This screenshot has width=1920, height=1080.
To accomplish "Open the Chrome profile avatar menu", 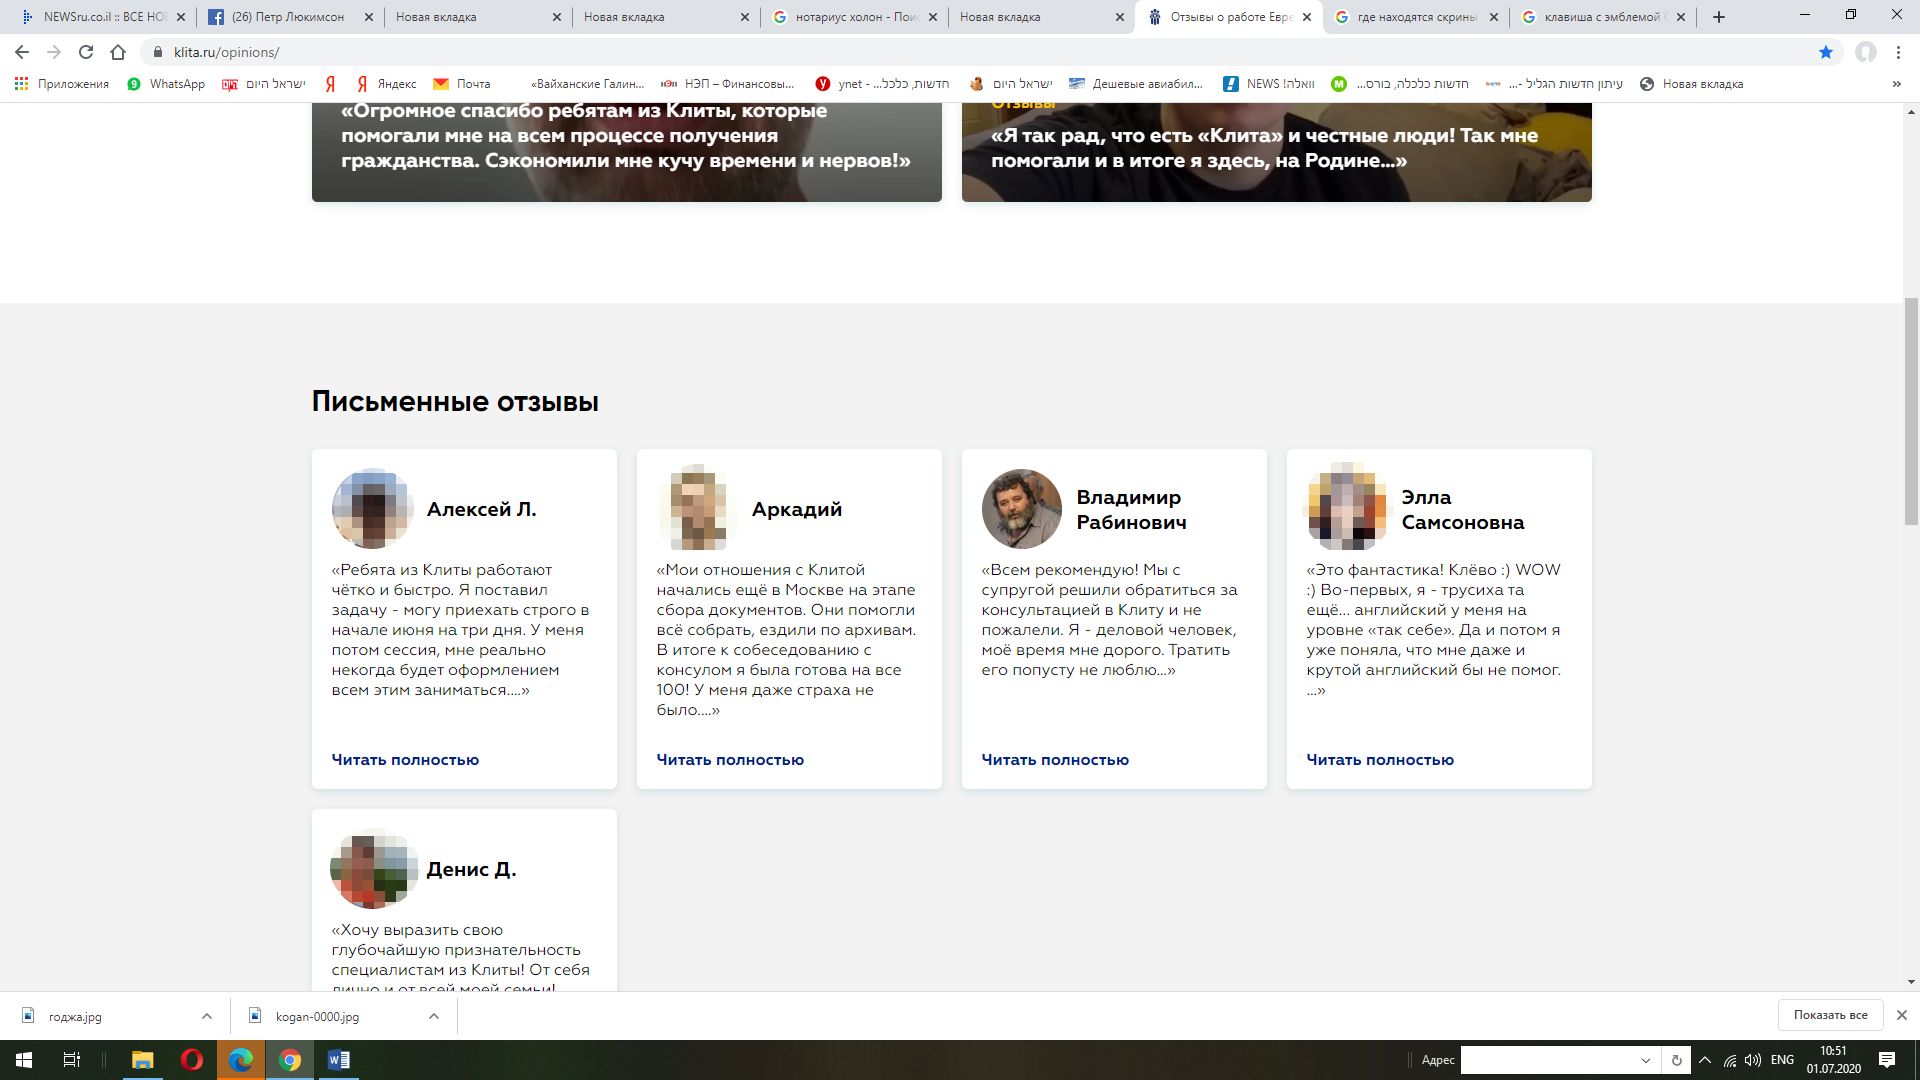I will pos(1866,52).
